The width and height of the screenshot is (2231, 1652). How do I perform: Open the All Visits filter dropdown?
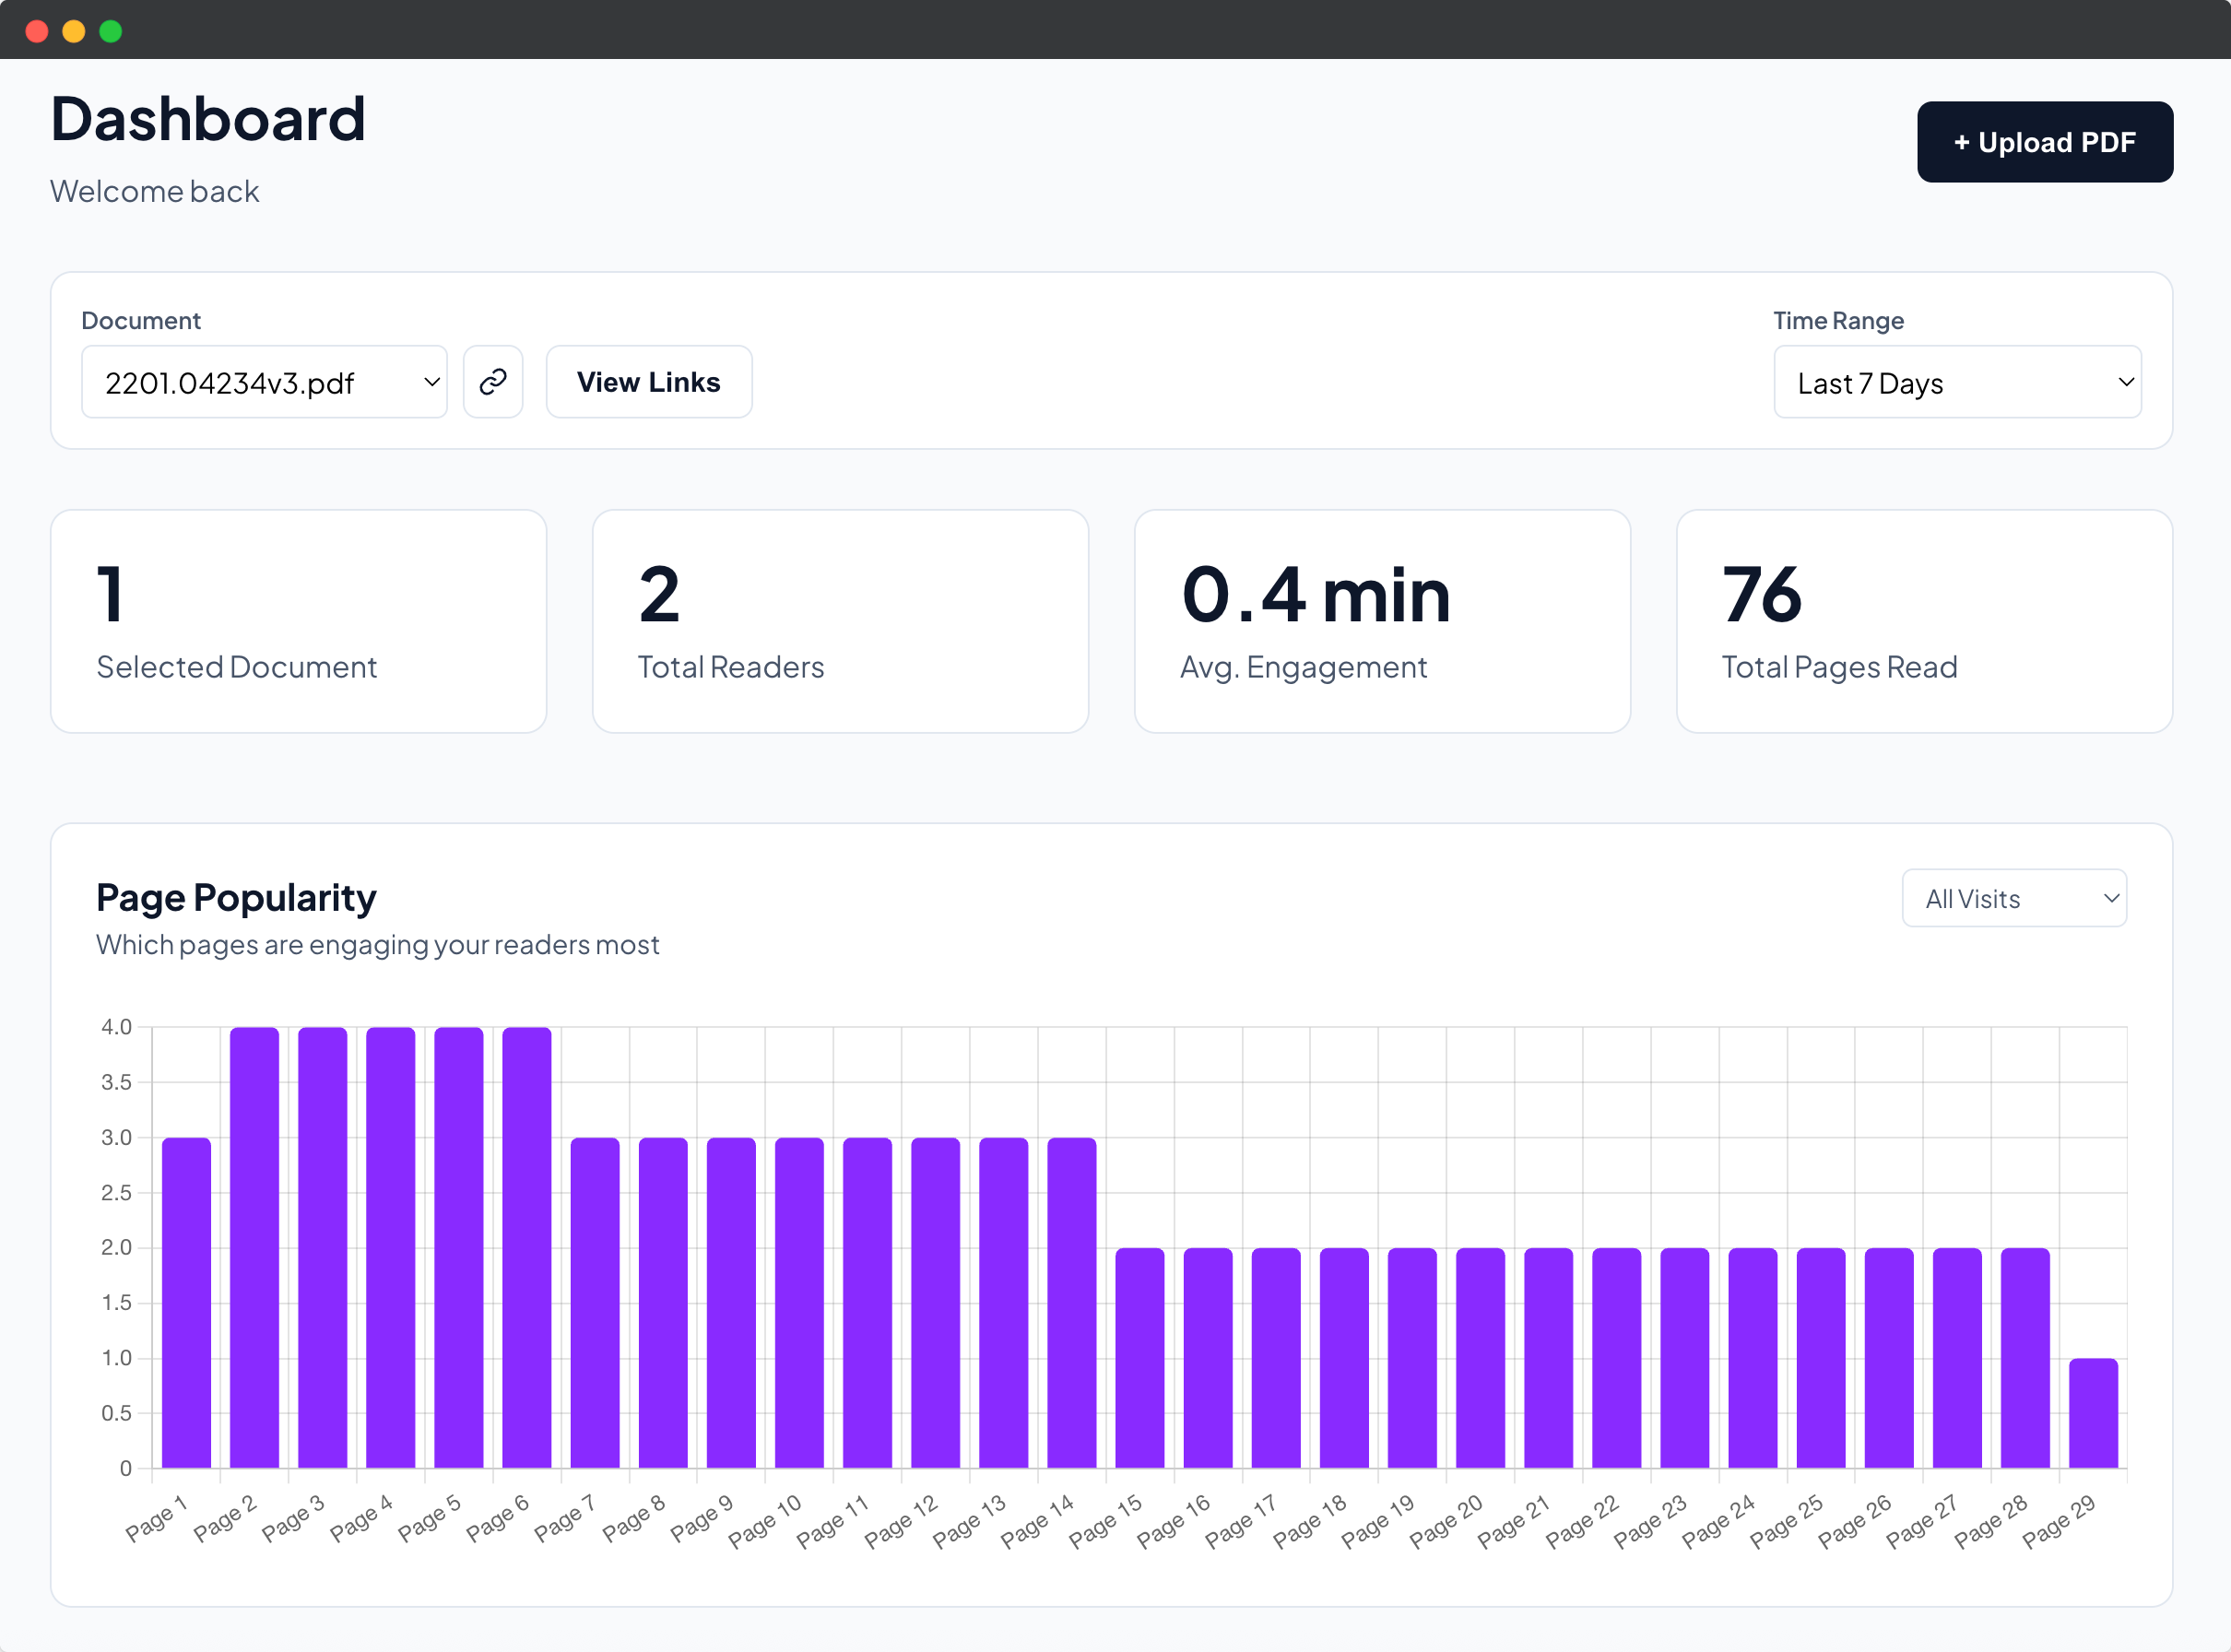point(2013,898)
